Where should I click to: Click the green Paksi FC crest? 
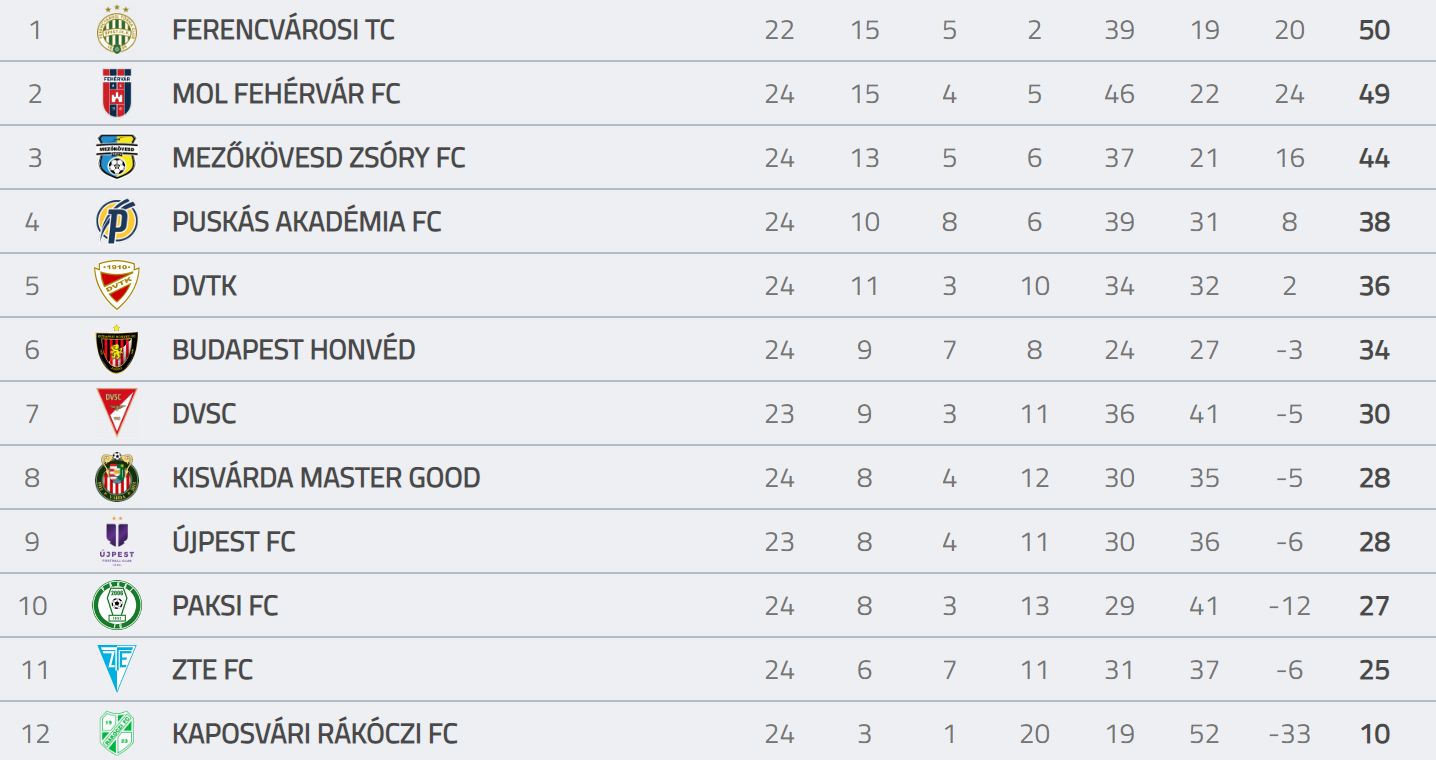point(117,606)
